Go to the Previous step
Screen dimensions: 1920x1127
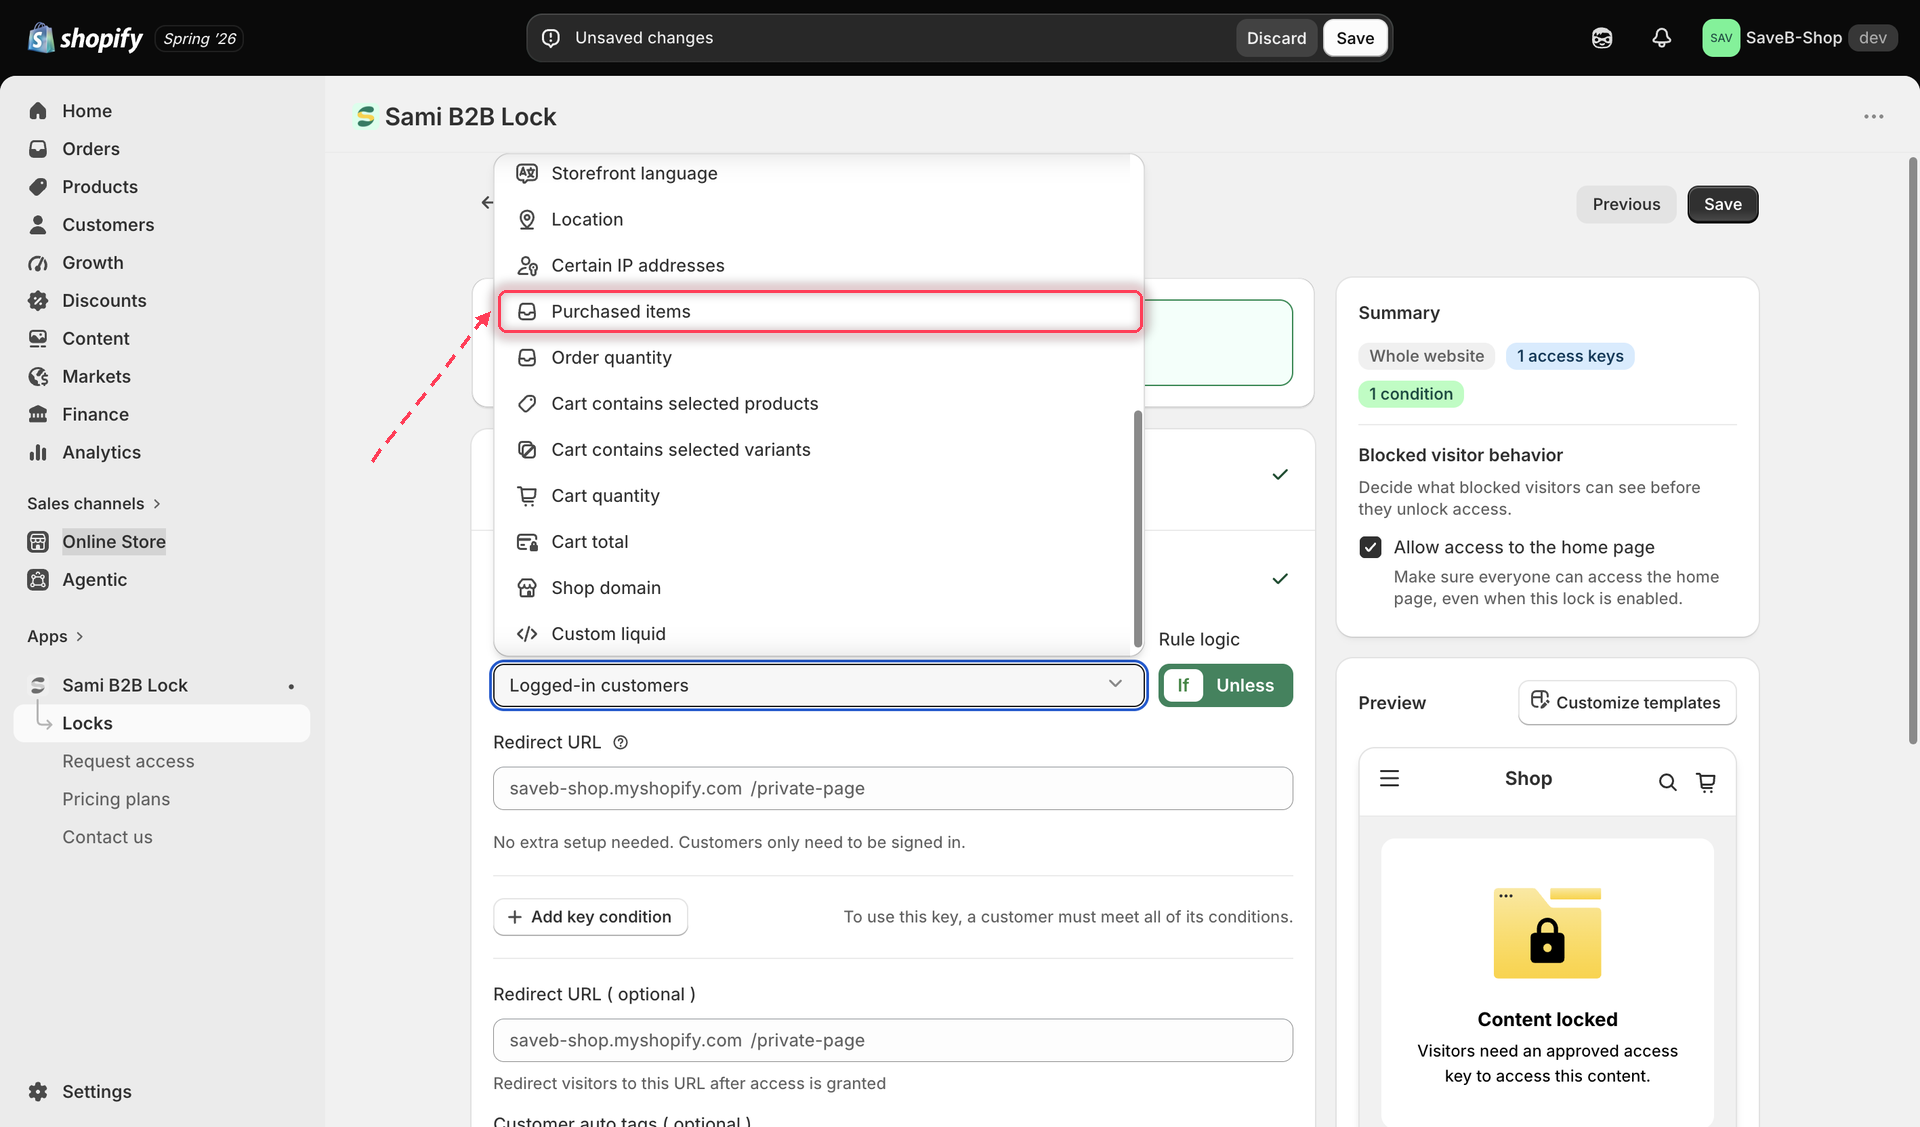point(1626,205)
